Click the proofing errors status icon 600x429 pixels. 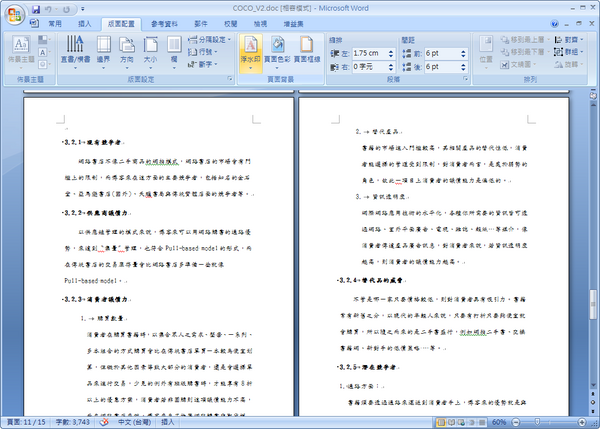pos(104,422)
